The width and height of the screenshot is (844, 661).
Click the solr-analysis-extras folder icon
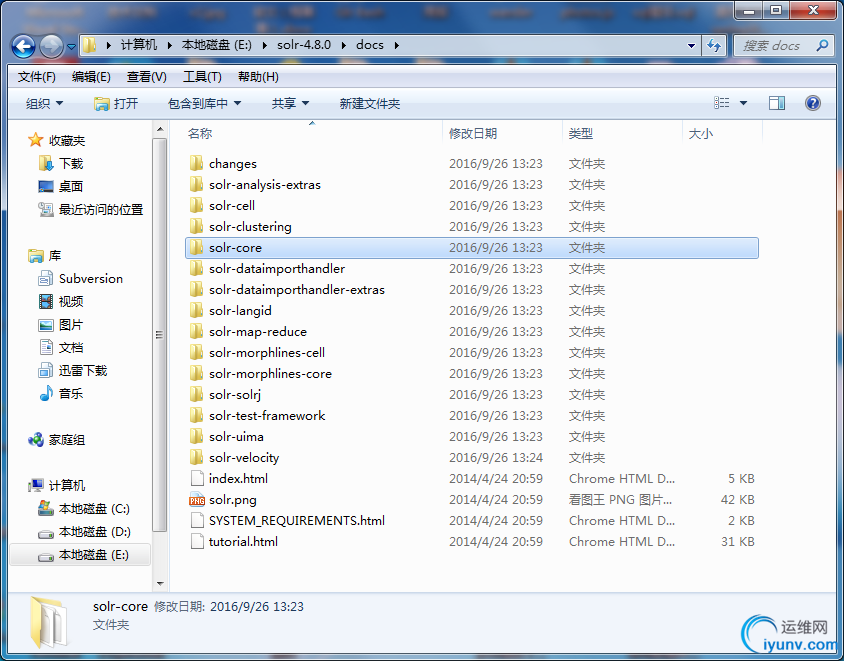point(196,184)
